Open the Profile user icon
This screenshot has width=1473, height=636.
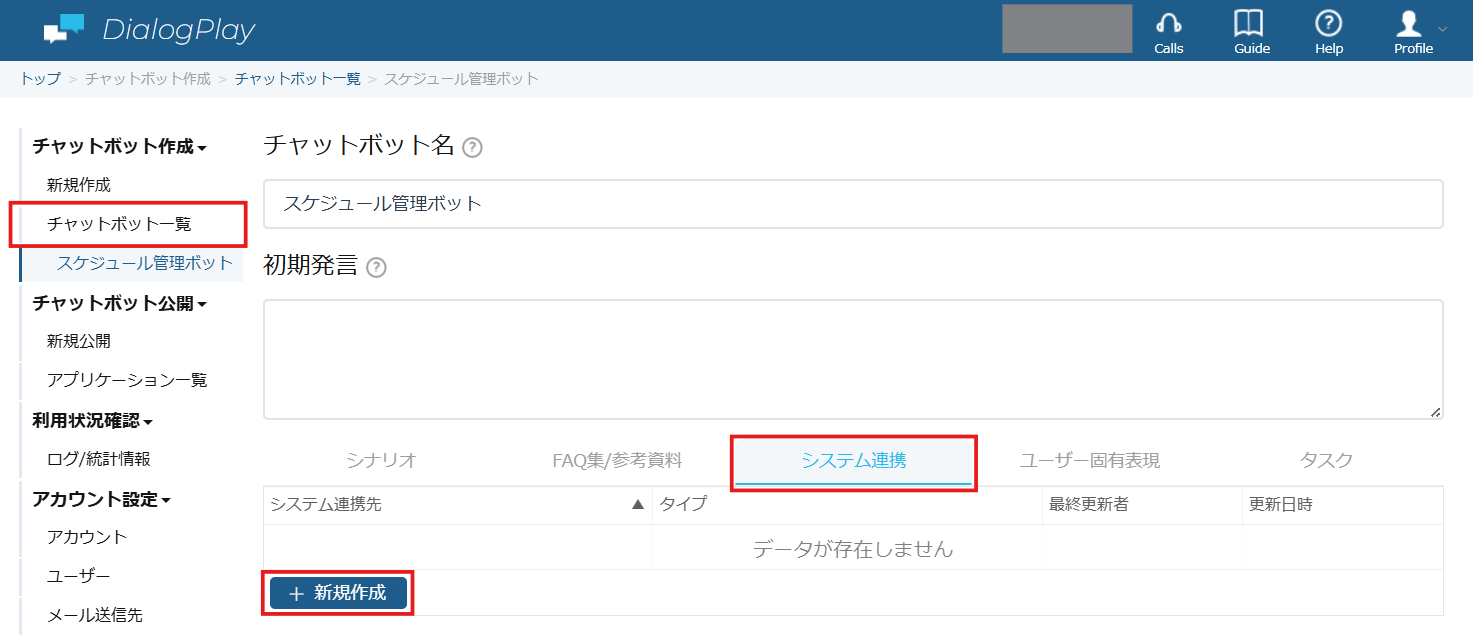tap(1409, 24)
